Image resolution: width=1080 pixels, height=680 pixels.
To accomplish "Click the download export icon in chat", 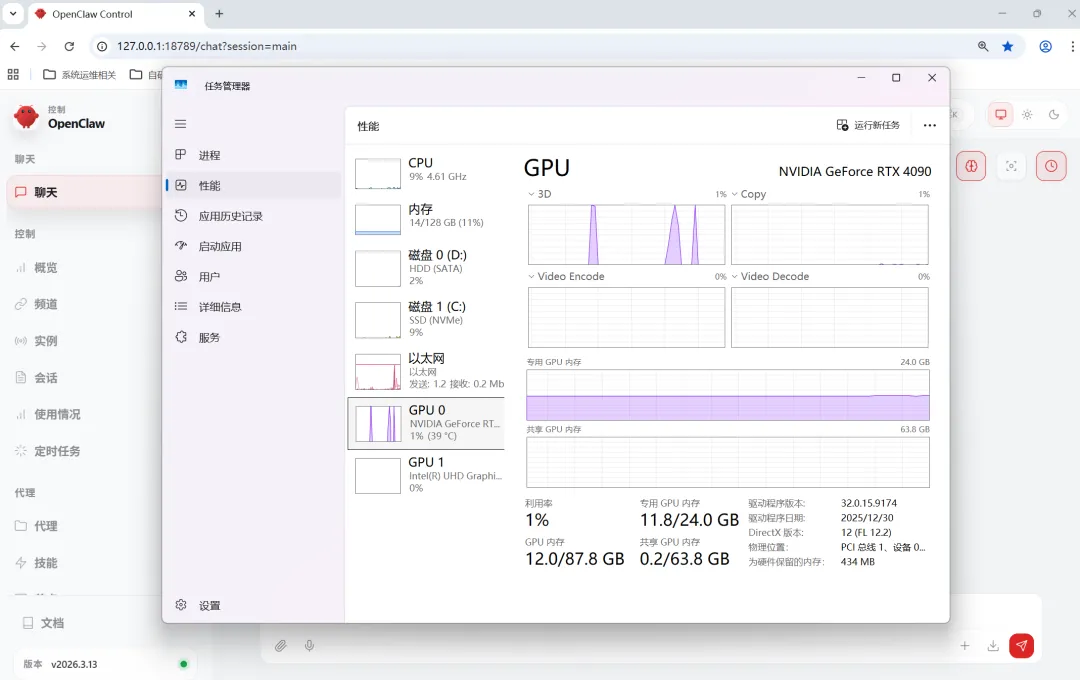I will [993, 646].
